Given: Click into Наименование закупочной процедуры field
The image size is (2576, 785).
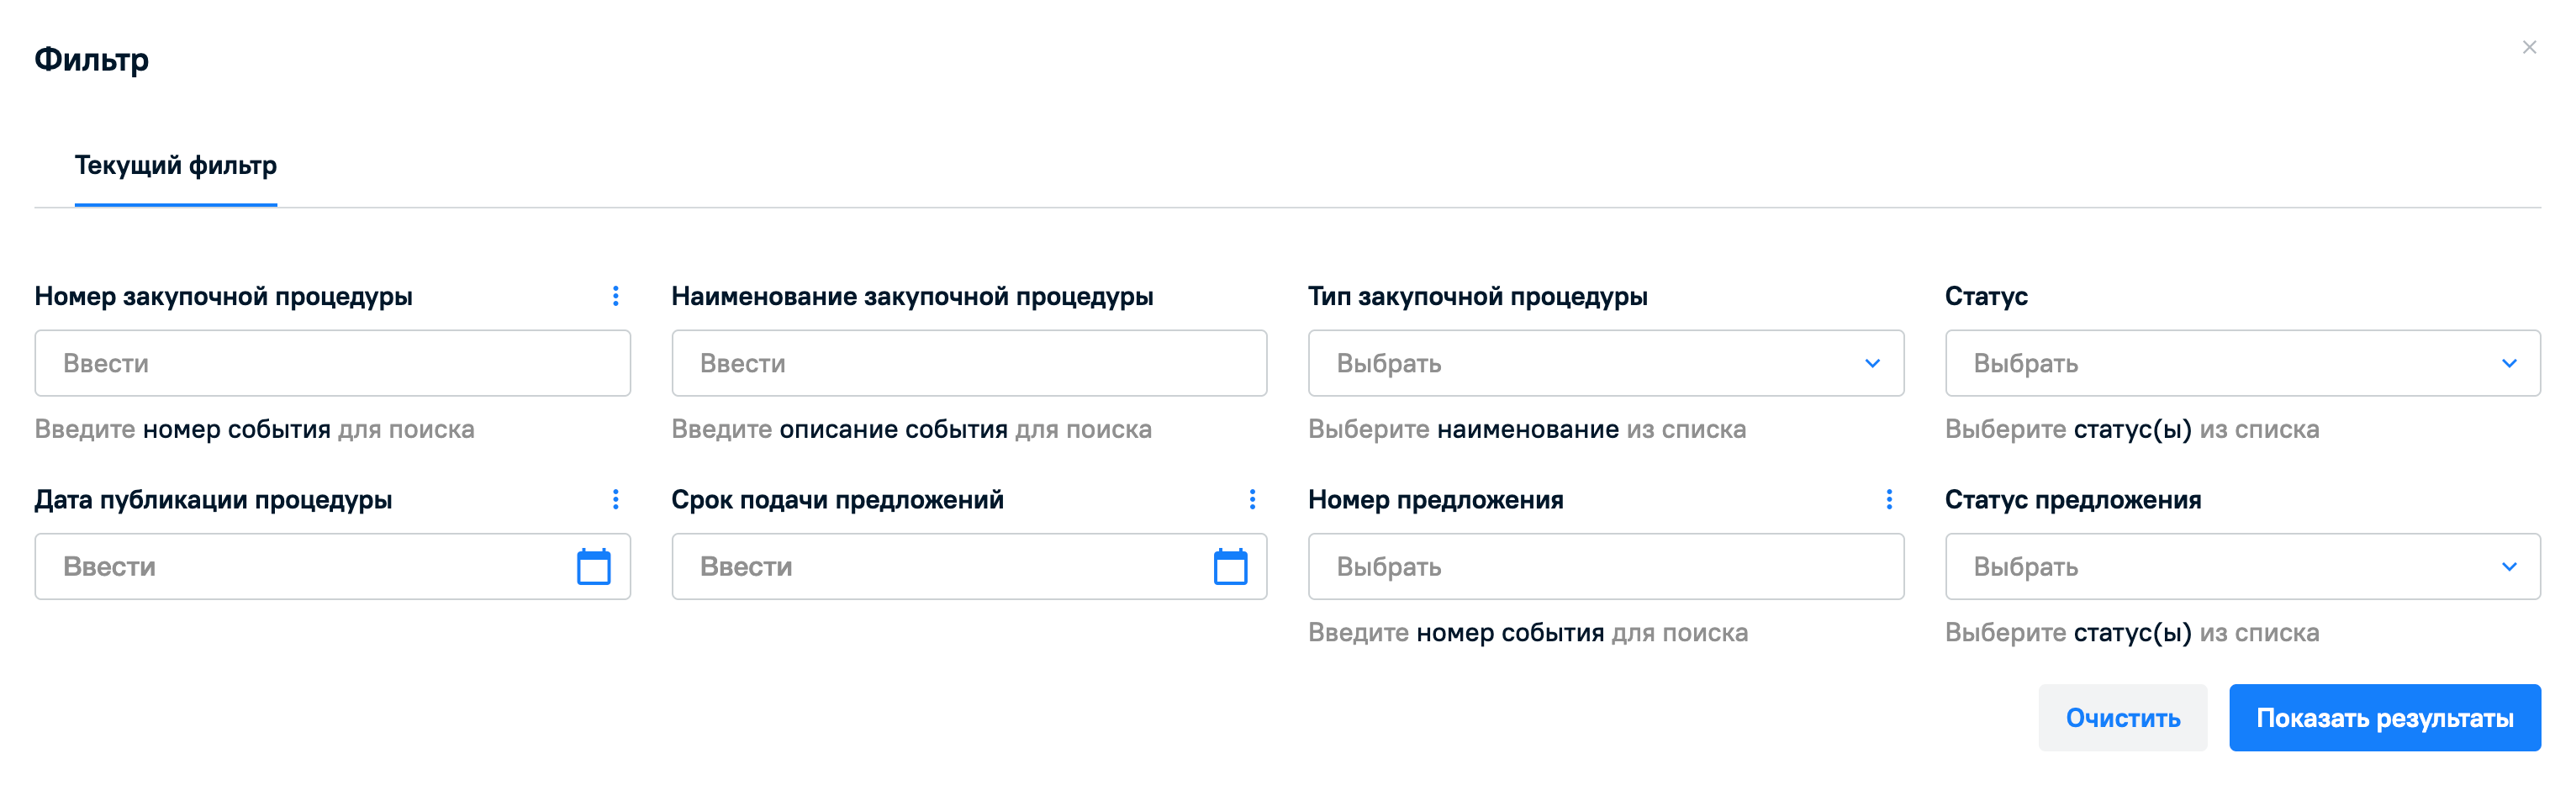Looking at the screenshot, I should tap(968, 363).
